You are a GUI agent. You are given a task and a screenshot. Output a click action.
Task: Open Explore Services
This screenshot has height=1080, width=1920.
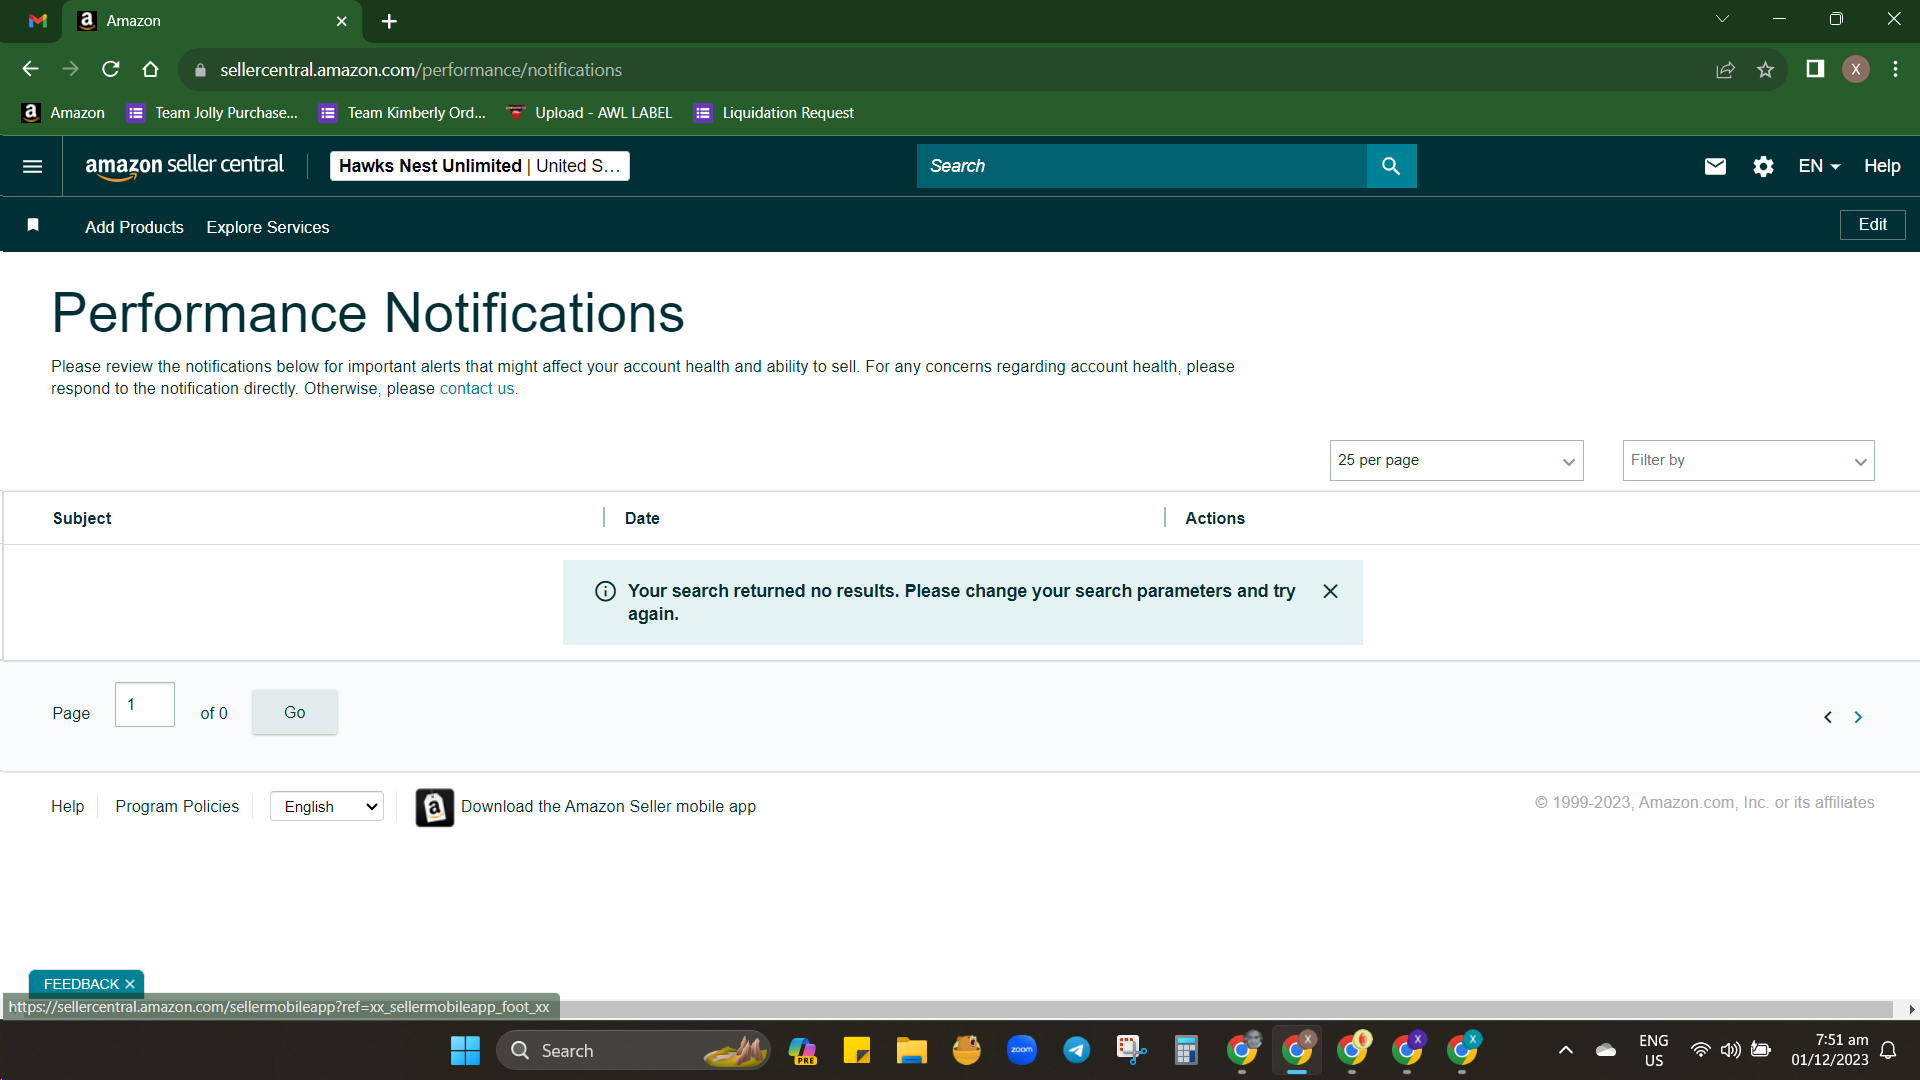268,227
